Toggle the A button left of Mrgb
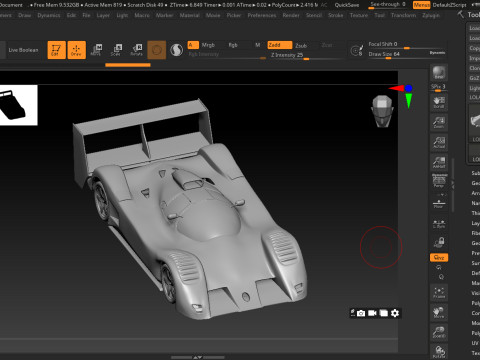This screenshot has height=360, width=480. click(193, 45)
